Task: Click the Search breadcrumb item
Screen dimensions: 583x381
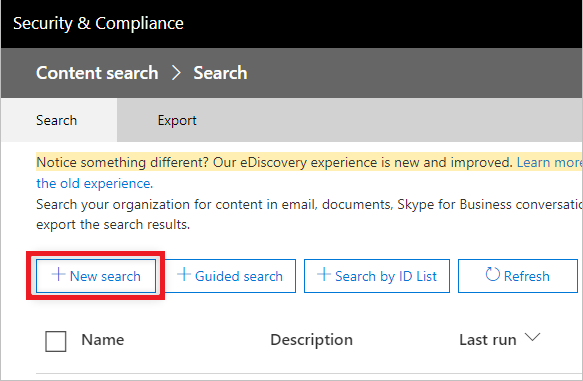Action: tap(220, 73)
